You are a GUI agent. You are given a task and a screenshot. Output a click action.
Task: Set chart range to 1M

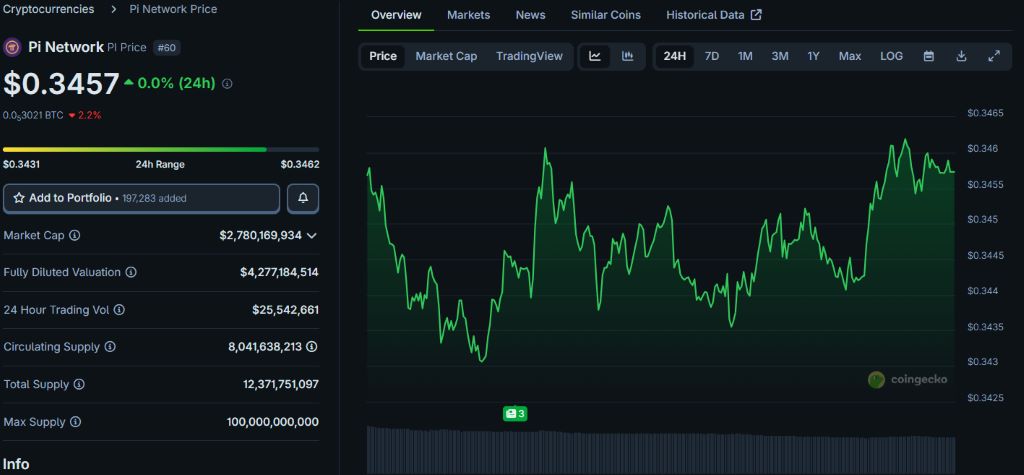[745, 56]
